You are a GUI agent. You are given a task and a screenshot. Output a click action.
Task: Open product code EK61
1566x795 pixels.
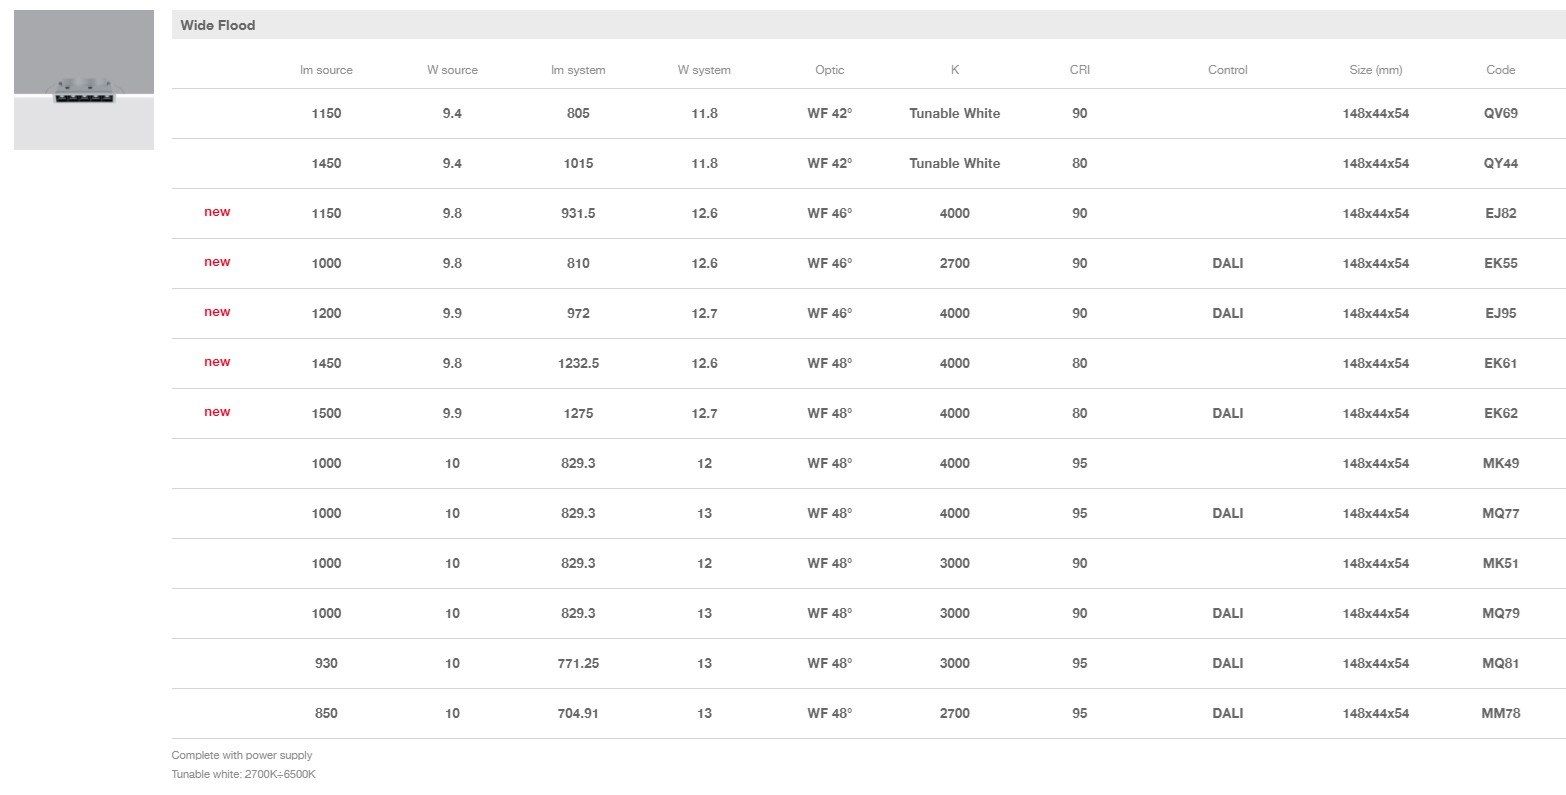tap(1500, 363)
